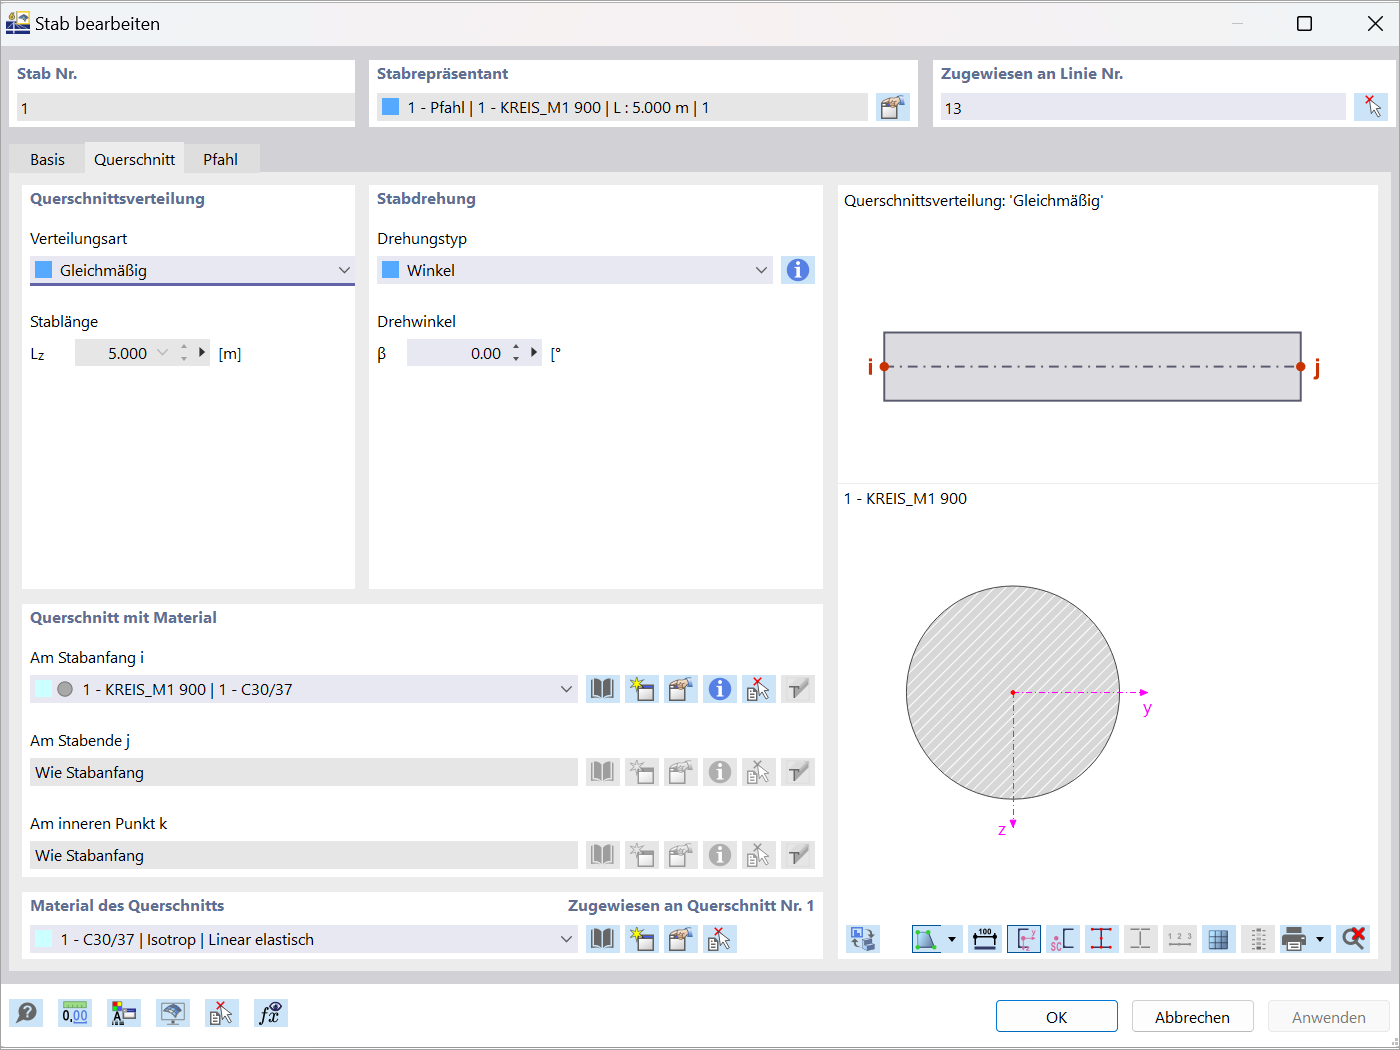Image resolution: width=1400 pixels, height=1050 pixels.
Task: Edit the cross-section at Stabanfang i
Action: tap(680, 689)
